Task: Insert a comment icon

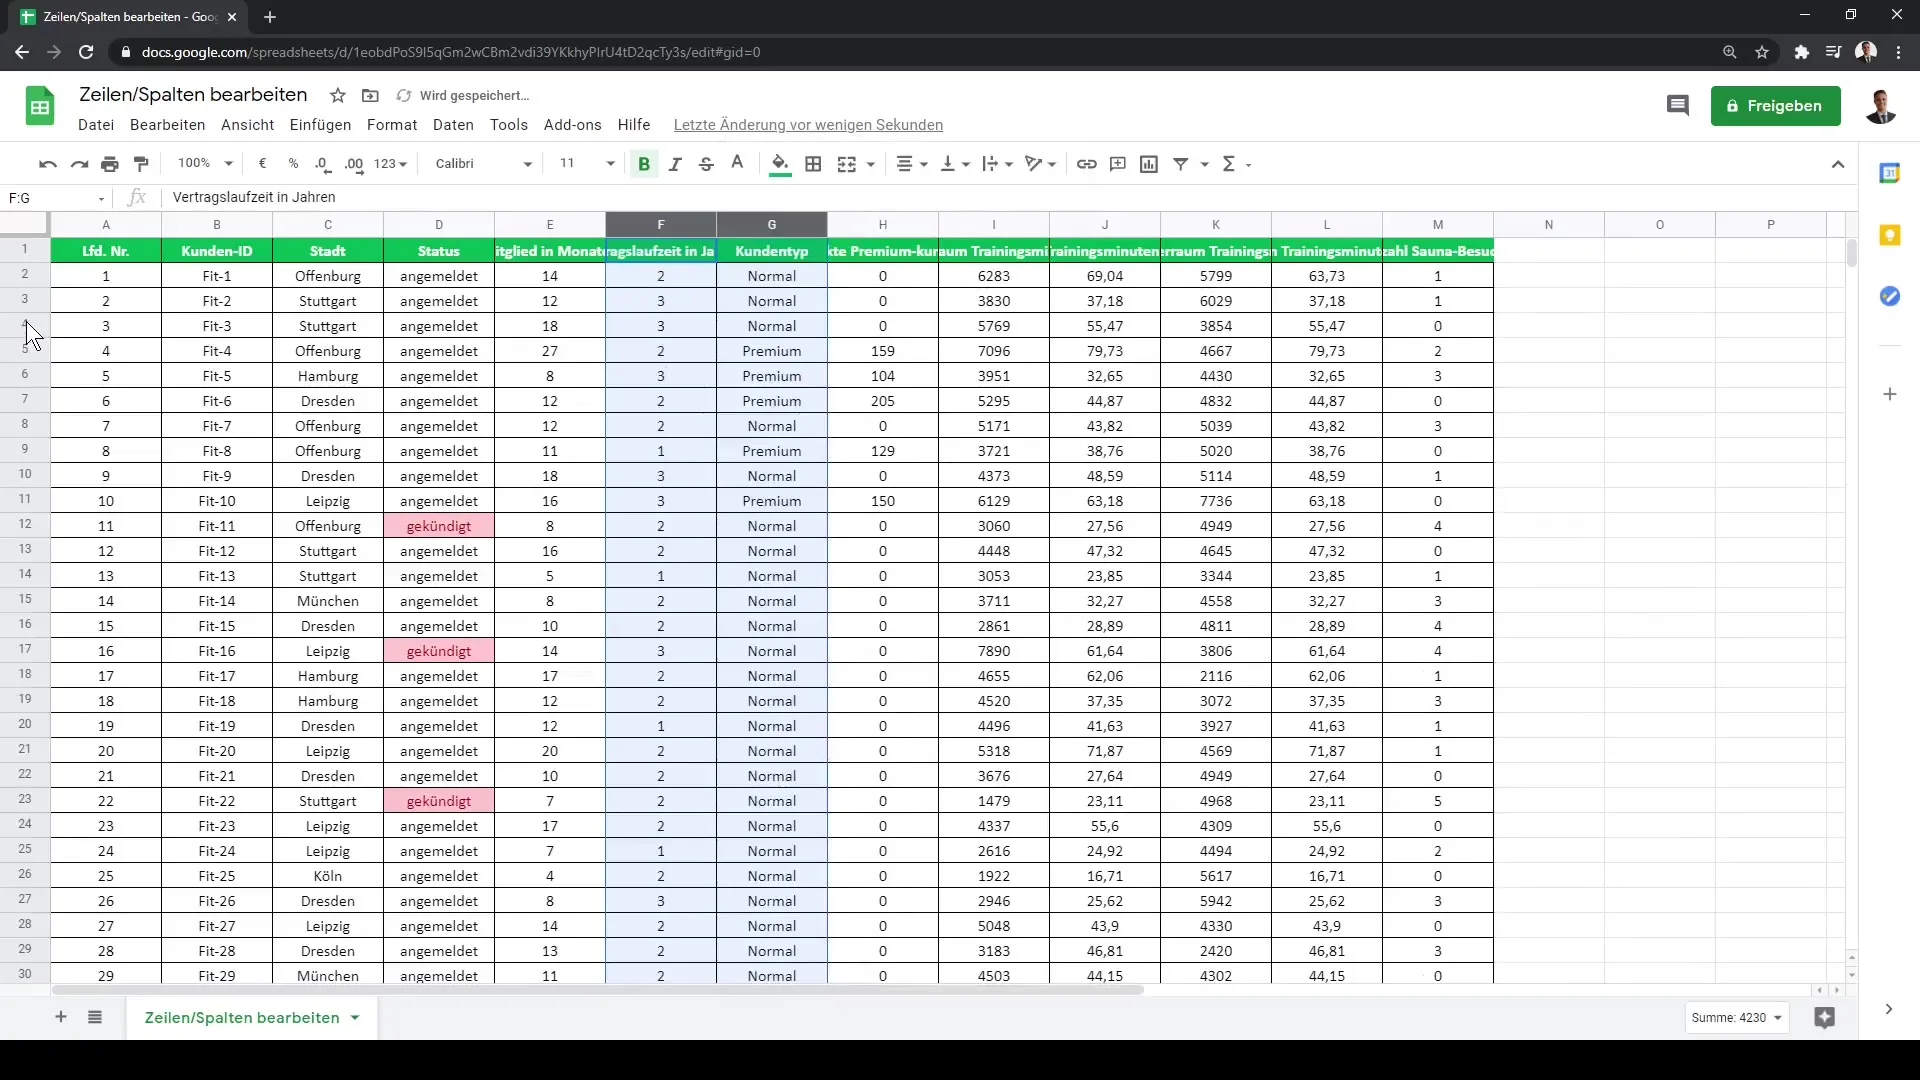Action: click(1118, 164)
